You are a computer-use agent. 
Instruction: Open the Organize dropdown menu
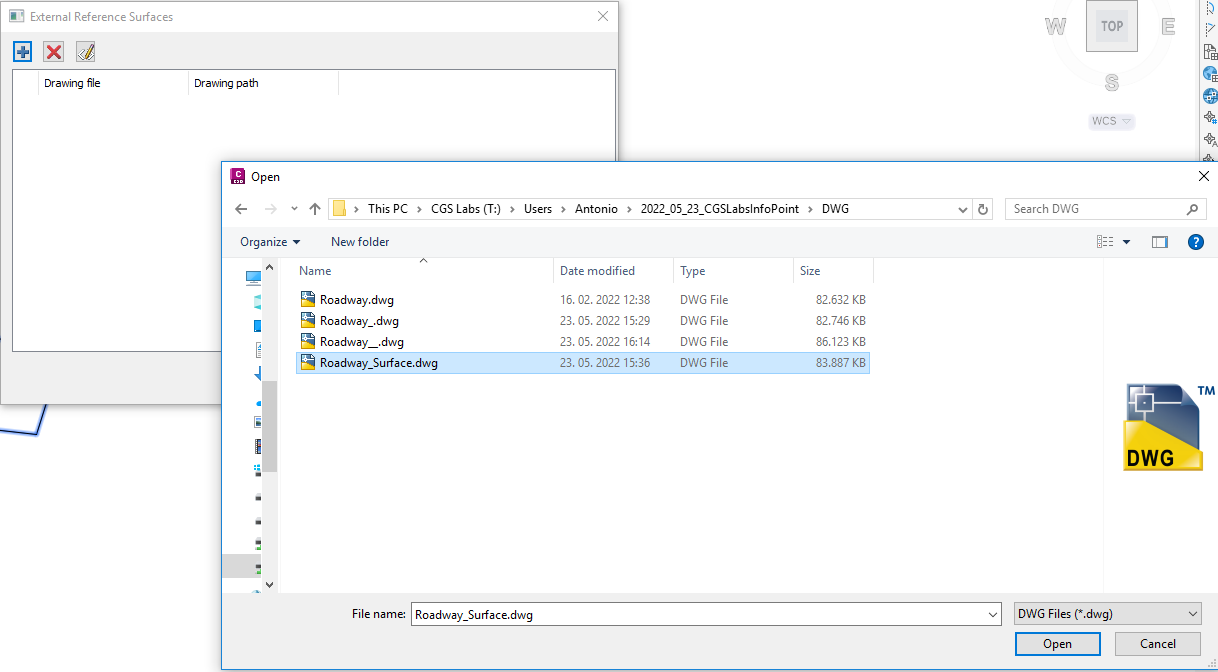[270, 242]
